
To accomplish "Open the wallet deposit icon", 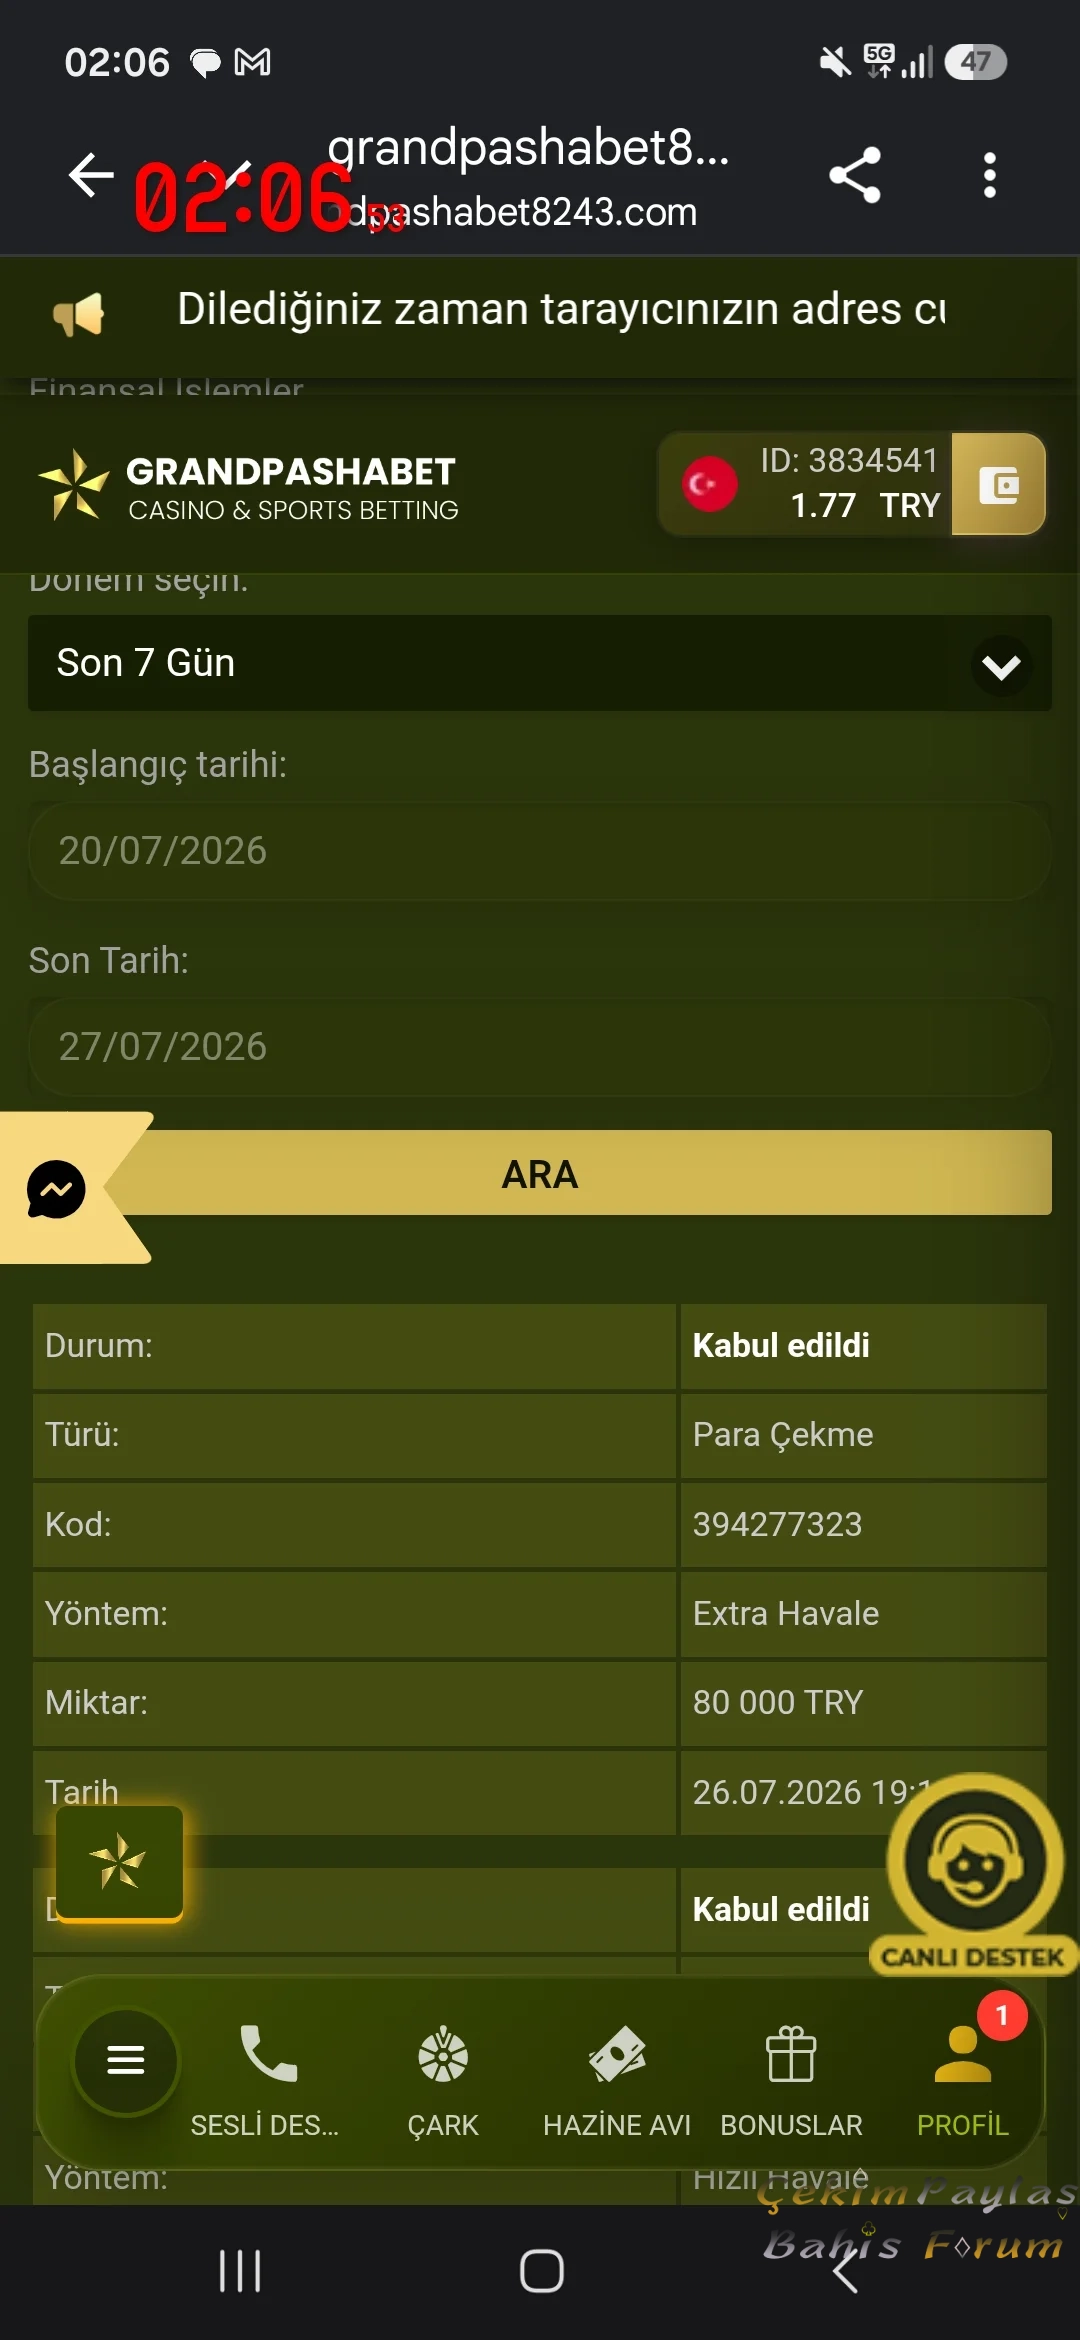I will (x=998, y=485).
